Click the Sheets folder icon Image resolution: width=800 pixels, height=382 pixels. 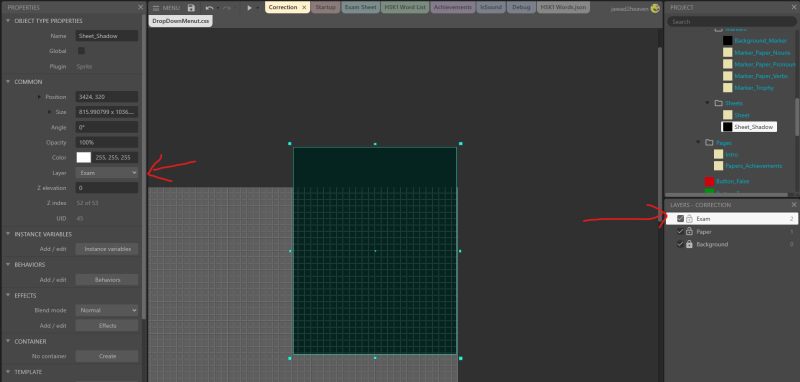coord(718,103)
